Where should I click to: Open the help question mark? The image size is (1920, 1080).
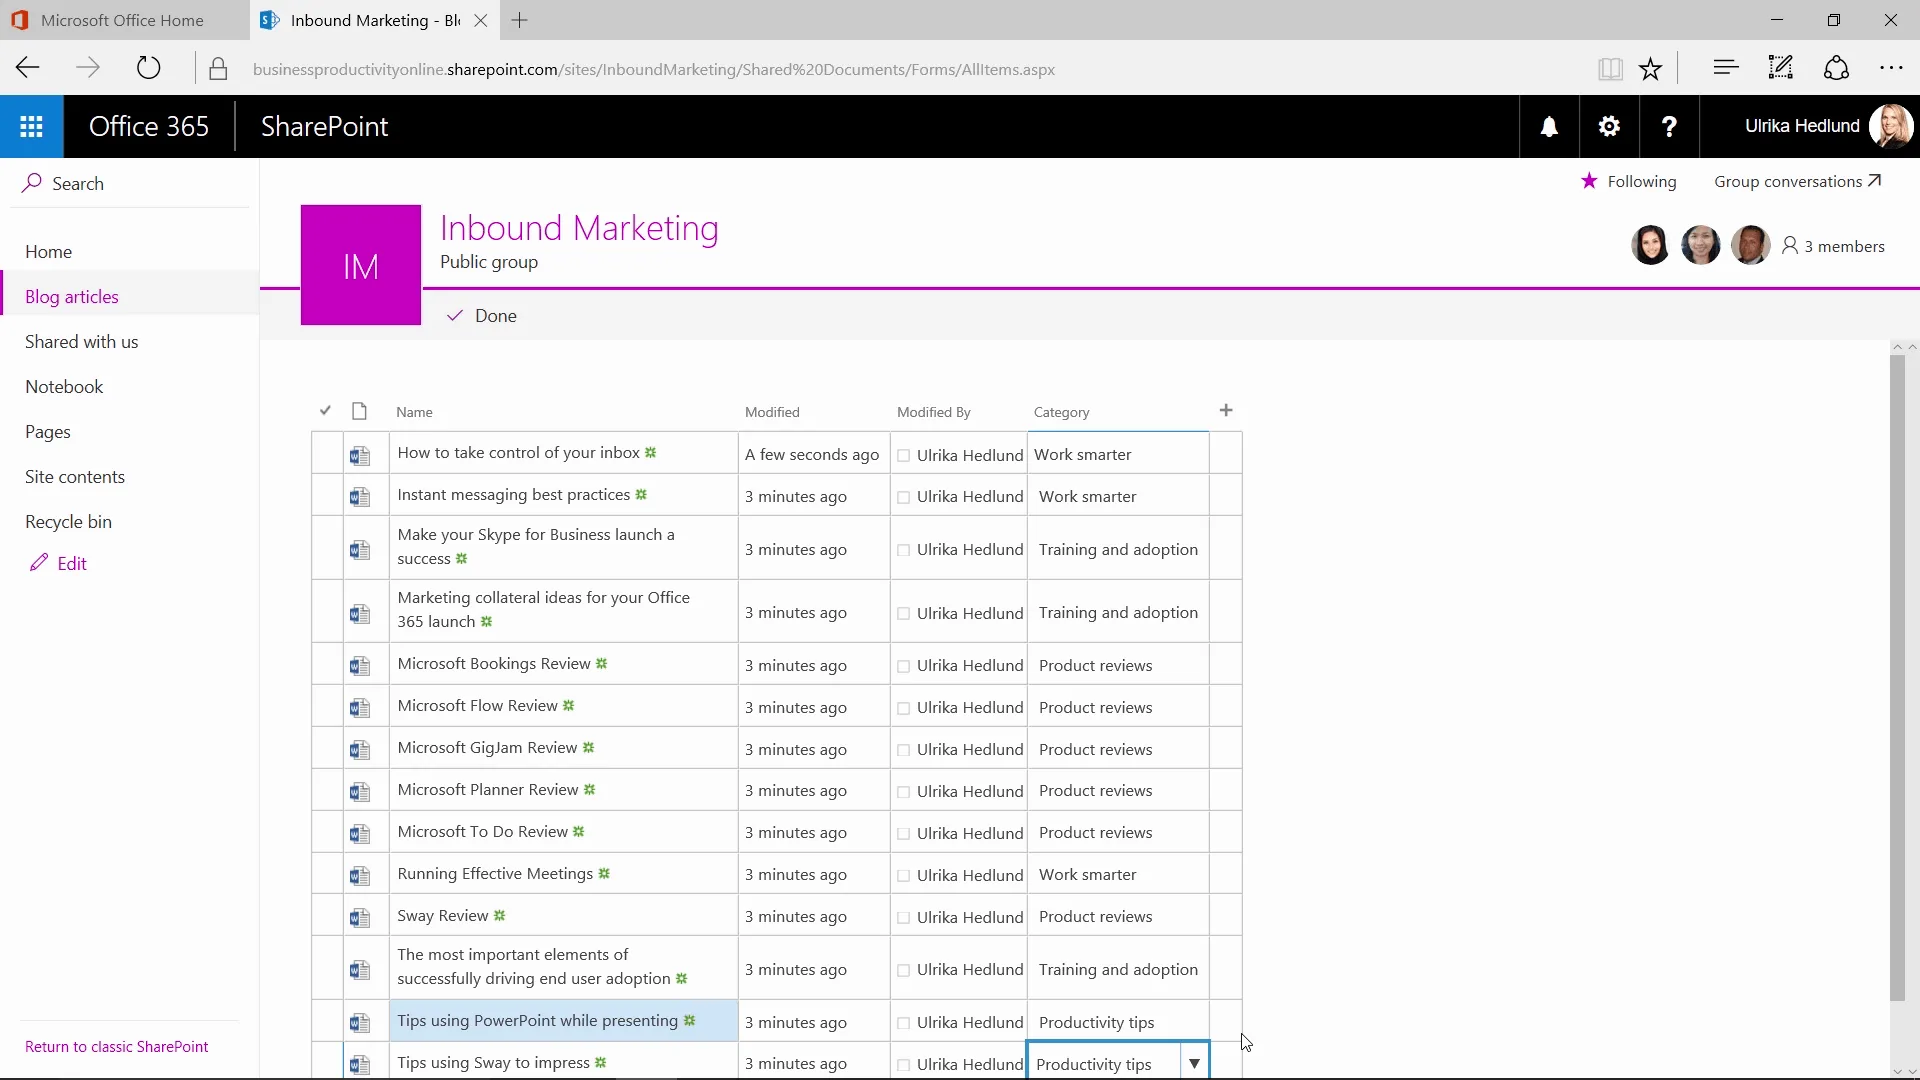tap(1669, 127)
